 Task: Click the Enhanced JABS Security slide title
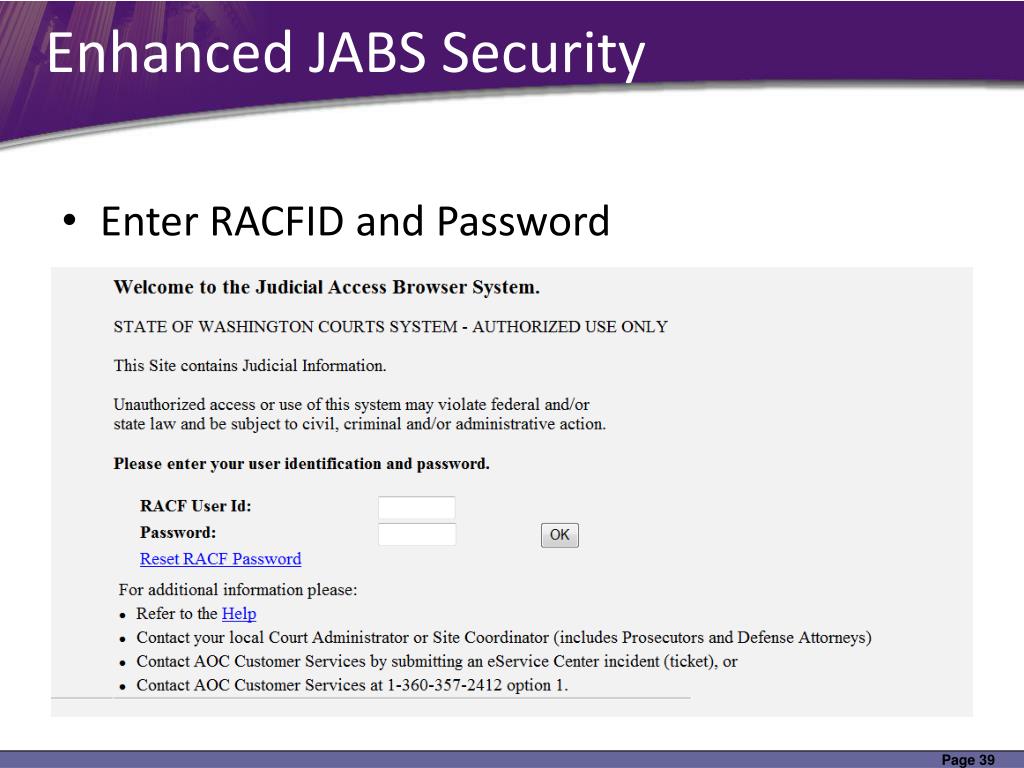(346, 54)
